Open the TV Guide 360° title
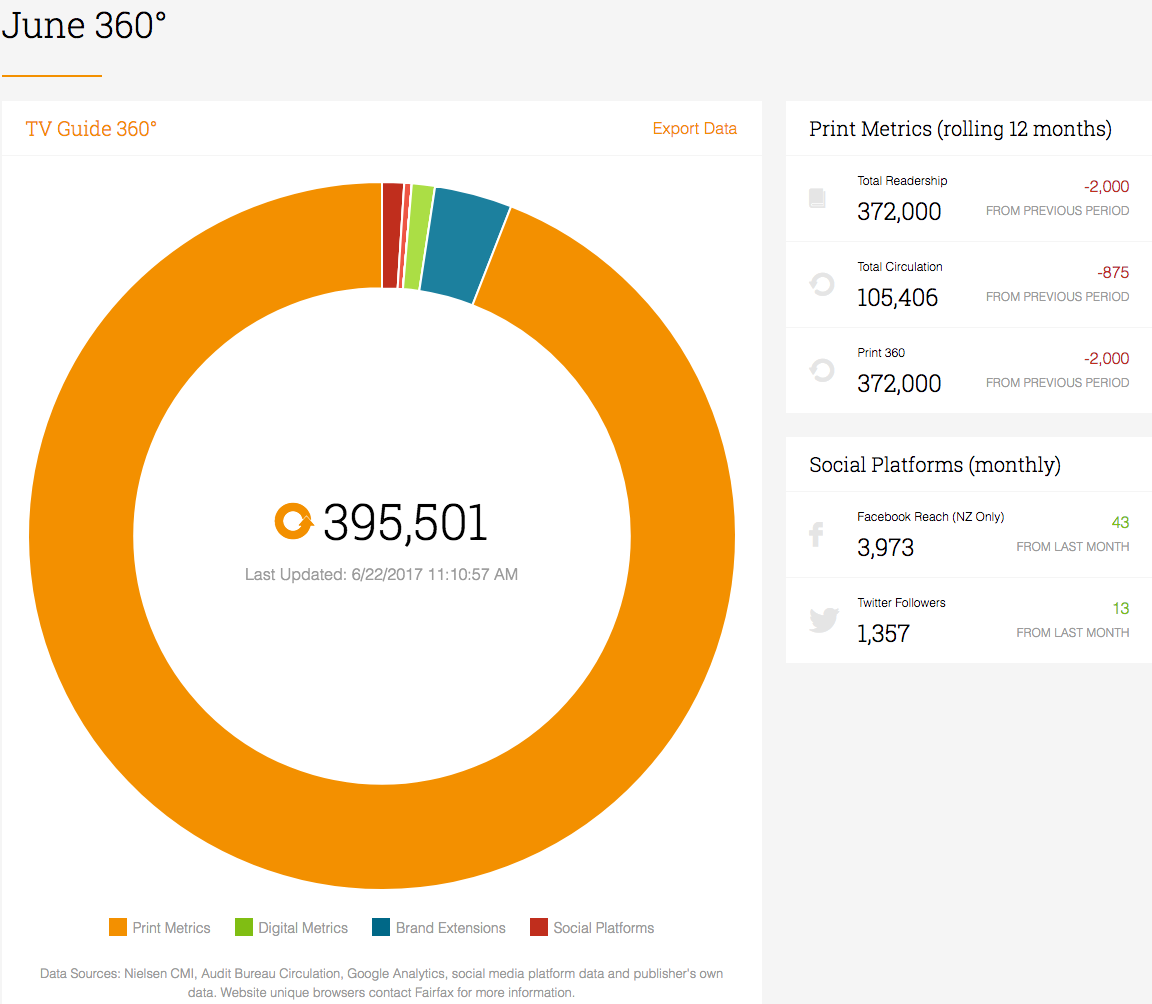Screen dimensions: 1152x1004 point(91,129)
